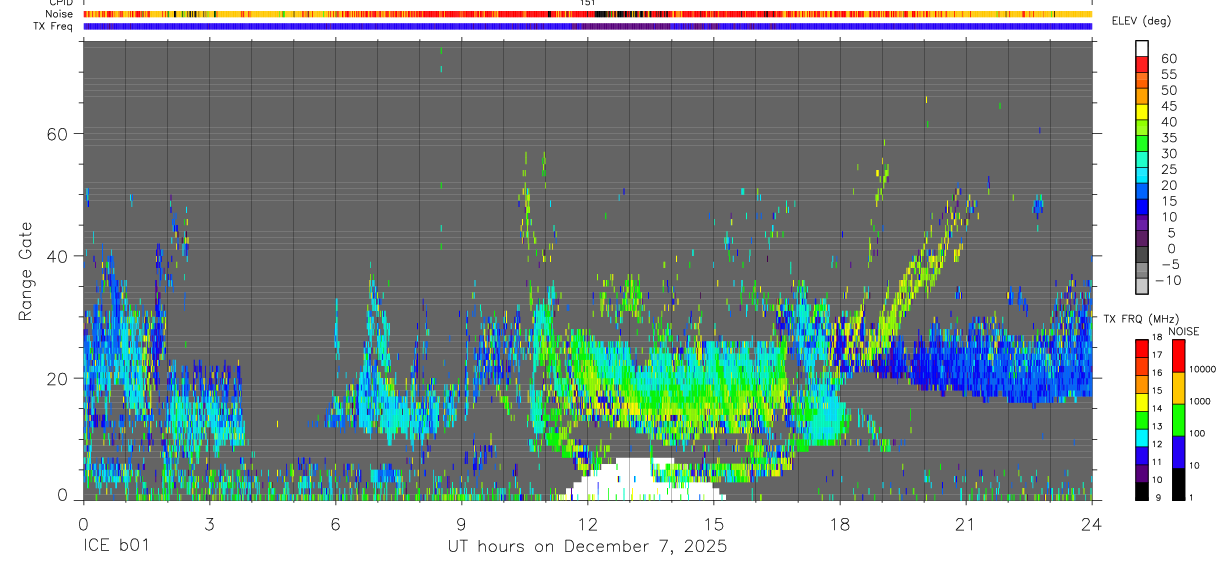Click 'UT hours on December 7, 2025' axis title
Viewport: 1228px width, 567px height.
pos(587,548)
